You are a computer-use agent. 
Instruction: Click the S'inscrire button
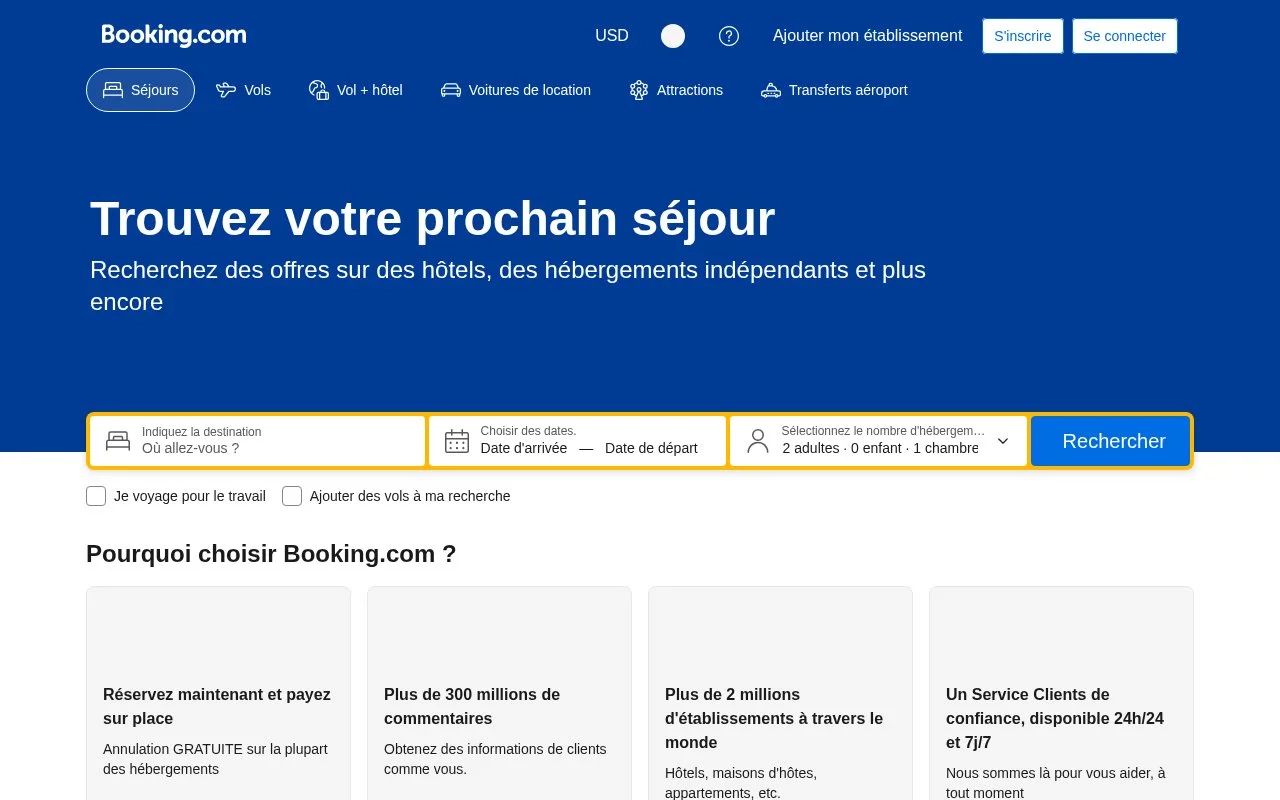point(1023,36)
